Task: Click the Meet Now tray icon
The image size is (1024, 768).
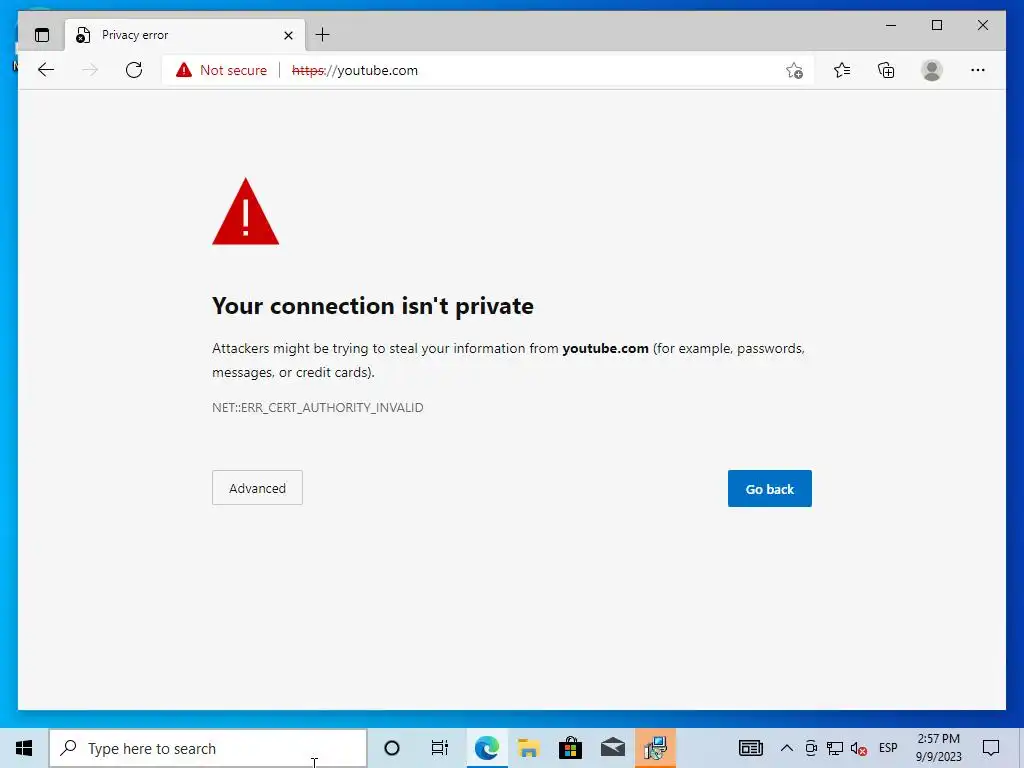Action: (811, 748)
